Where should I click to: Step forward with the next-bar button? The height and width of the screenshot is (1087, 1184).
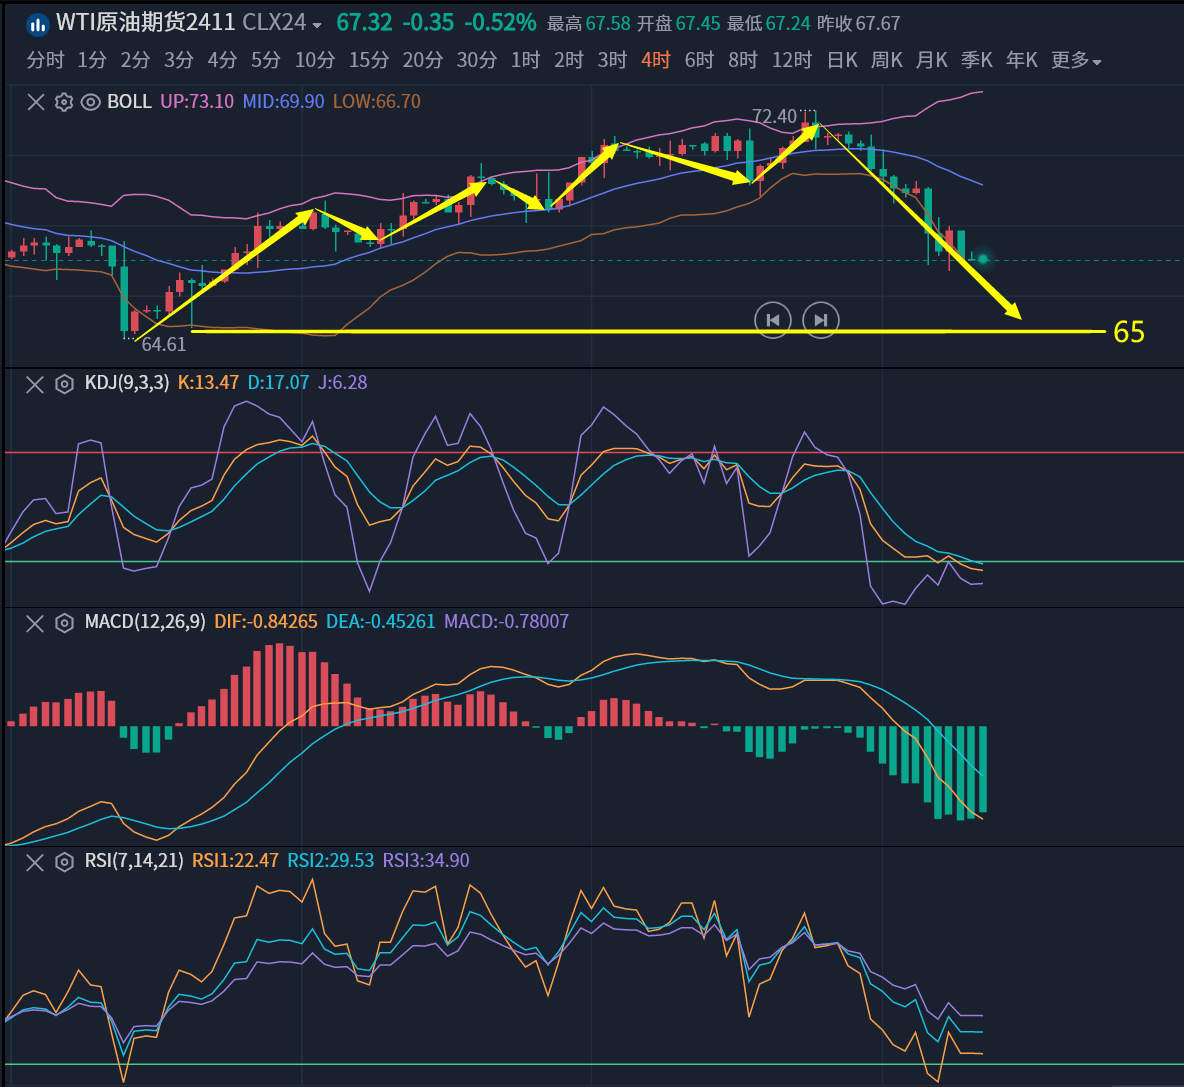(820, 320)
